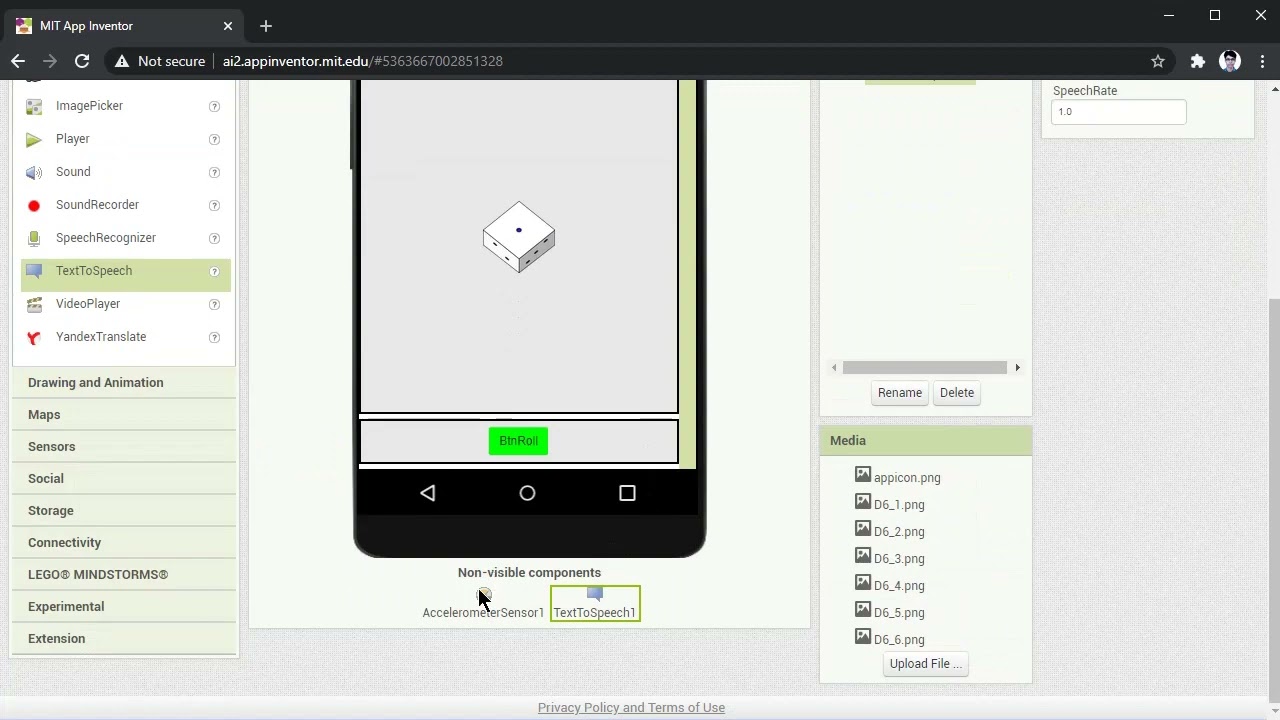Select AccelerometerSensor1 non-visible component
This screenshot has height=720, width=1280.
point(483,604)
